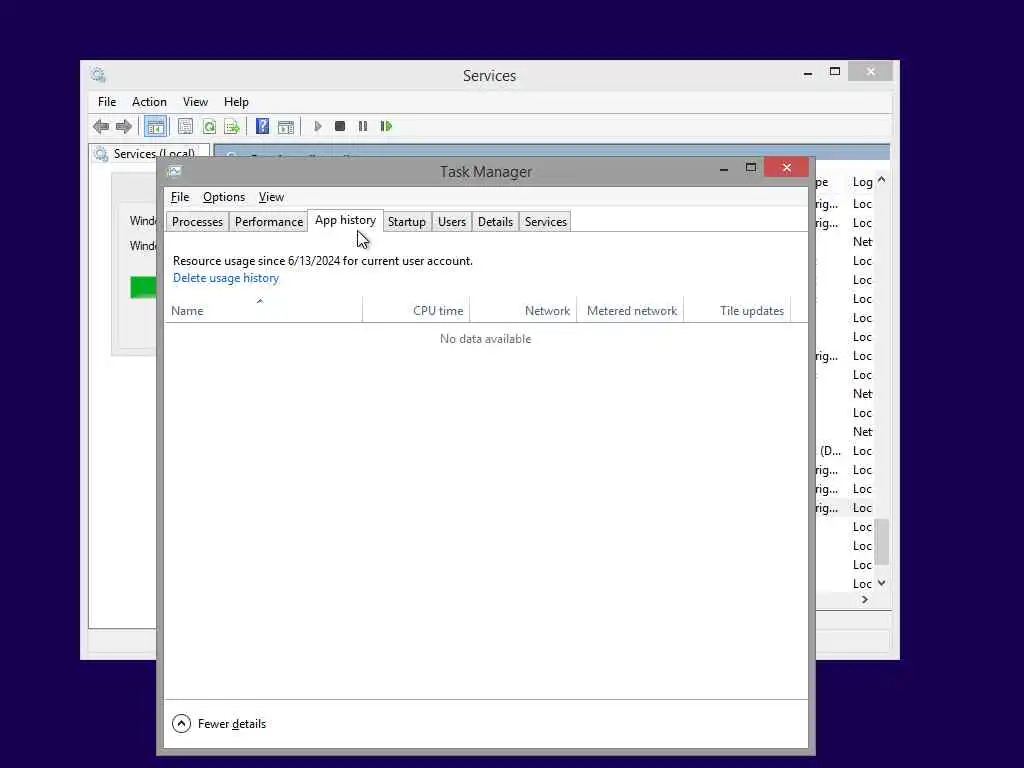Open Help icon in Services toolbar
The image size is (1024, 768).
click(263, 126)
